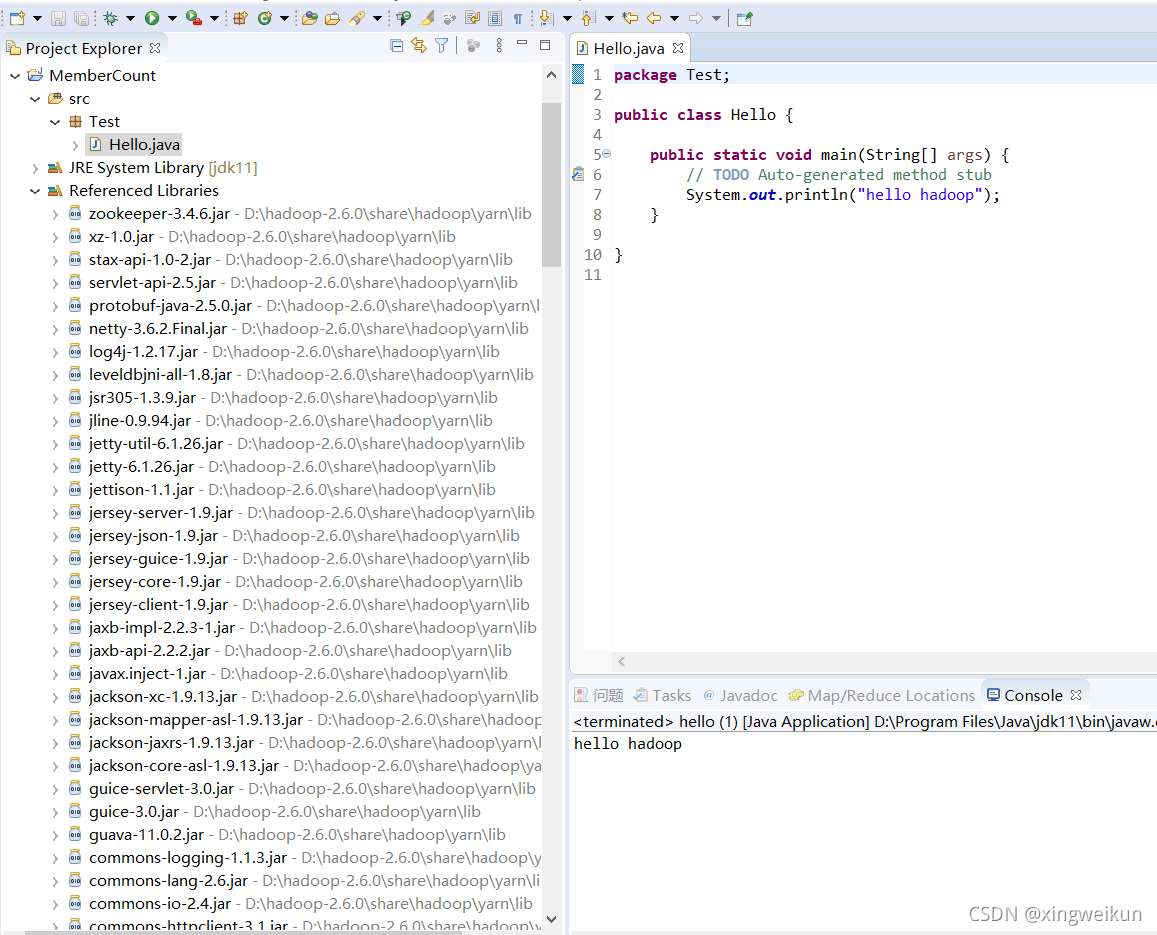Collapse all in Project Explorer

(x=396, y=46)
